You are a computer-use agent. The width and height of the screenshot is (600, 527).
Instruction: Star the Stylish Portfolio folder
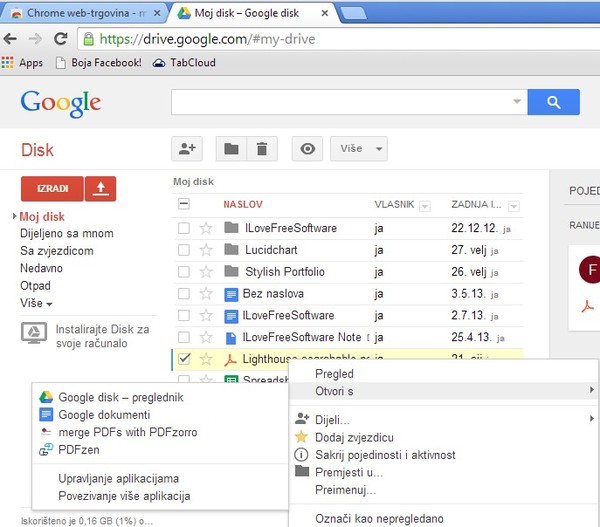[x=206, y=272]
